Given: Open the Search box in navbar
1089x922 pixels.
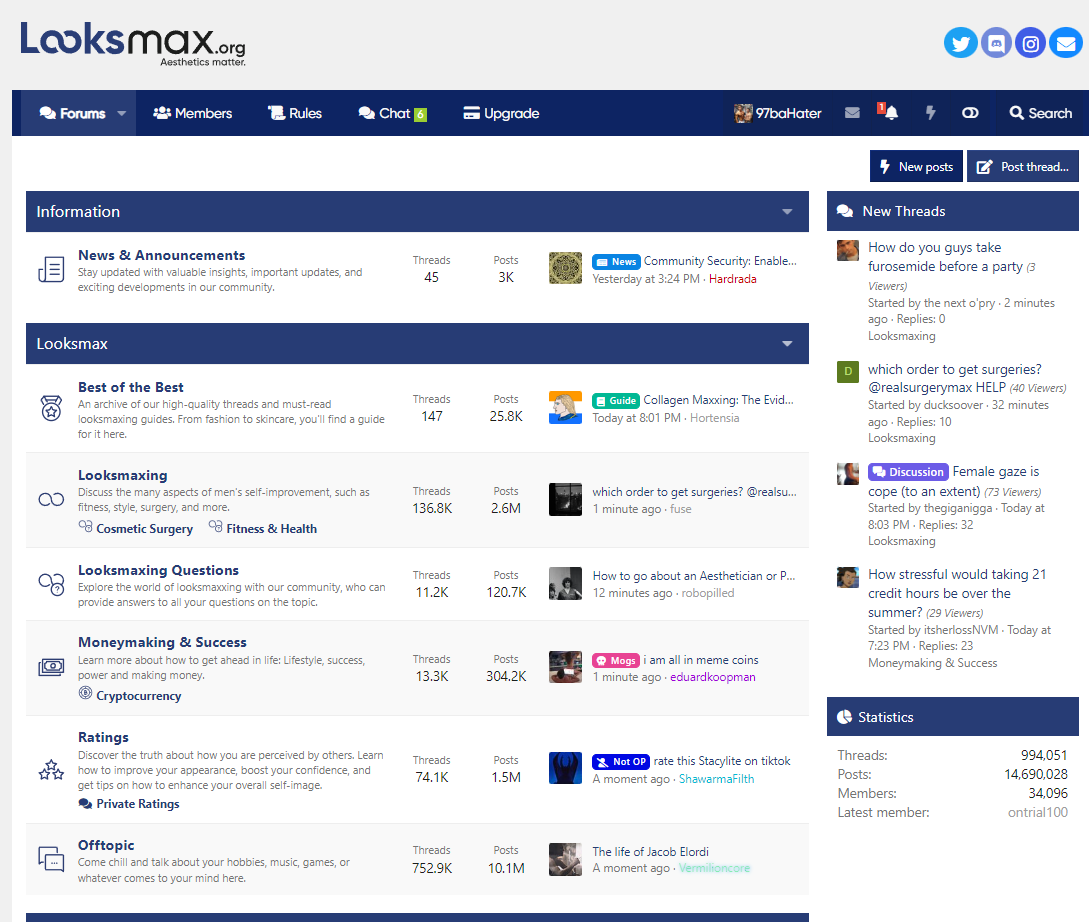Looking at the screenshot, I should coord(1040,113).
